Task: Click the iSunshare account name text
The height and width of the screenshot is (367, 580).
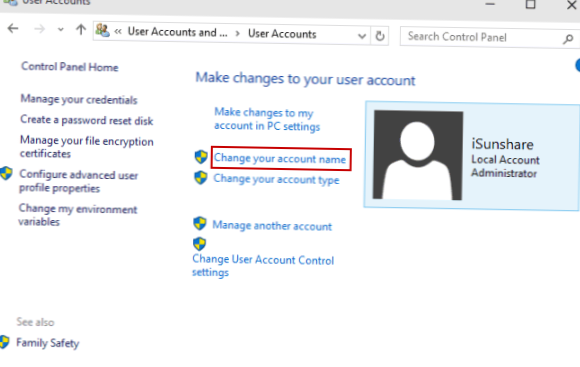Action: pos(502,144)
